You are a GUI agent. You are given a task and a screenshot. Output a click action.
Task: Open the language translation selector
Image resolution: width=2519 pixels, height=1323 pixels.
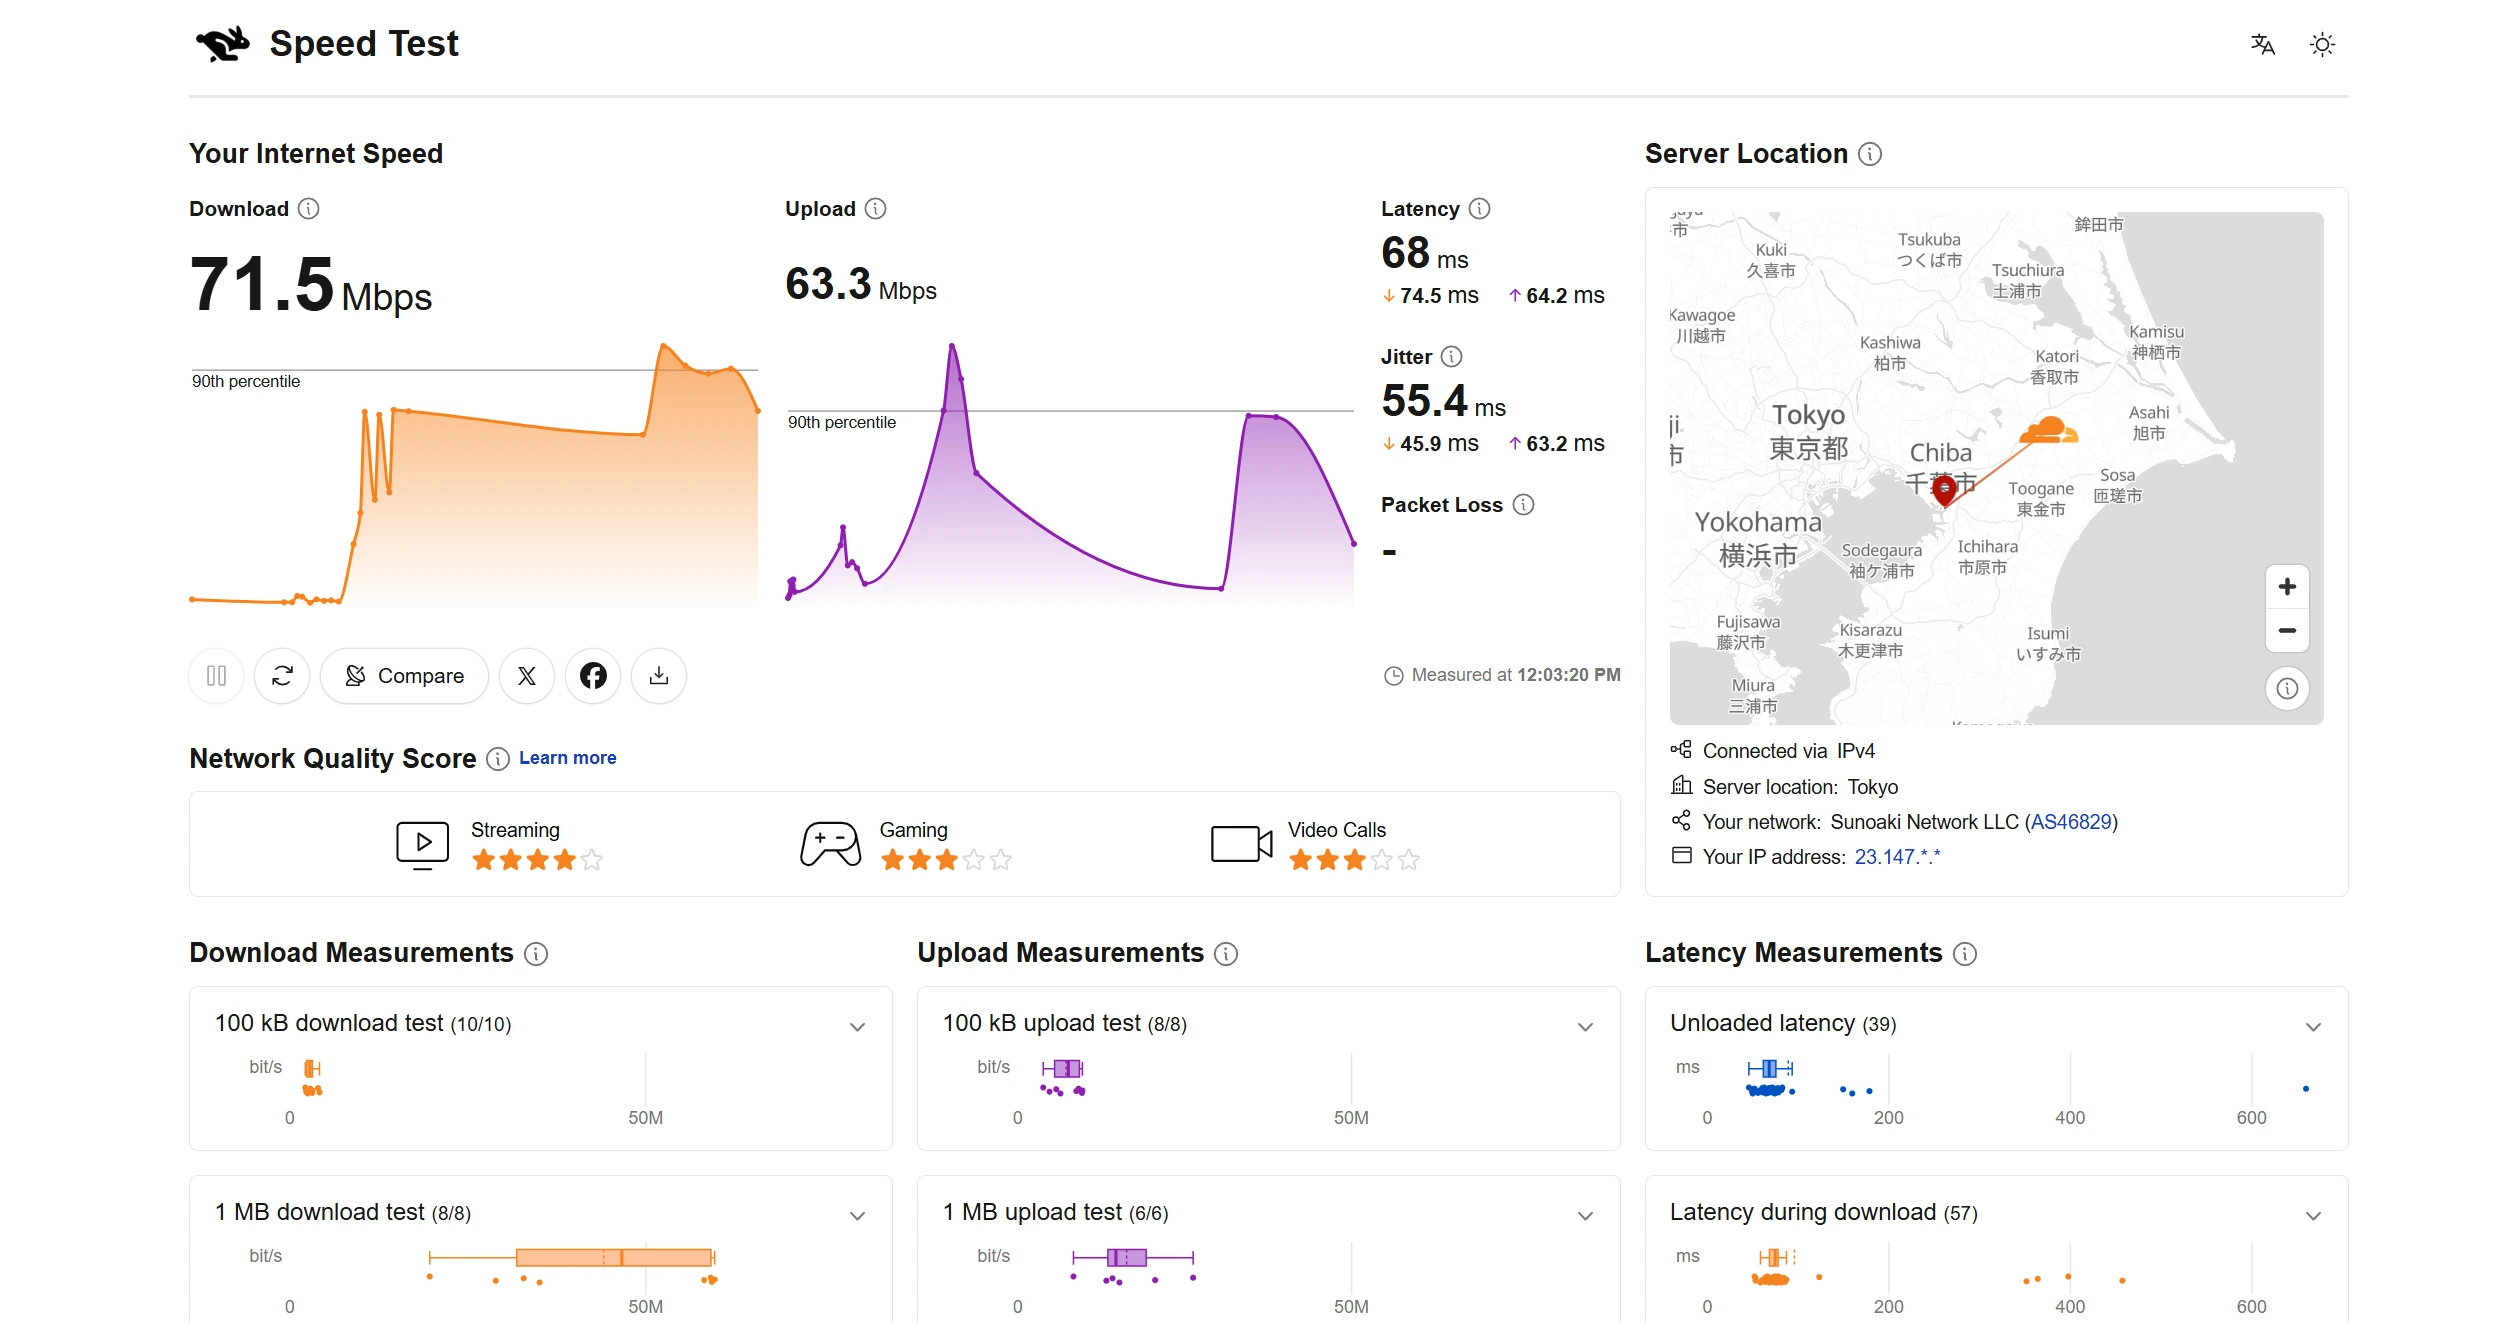2263,44
